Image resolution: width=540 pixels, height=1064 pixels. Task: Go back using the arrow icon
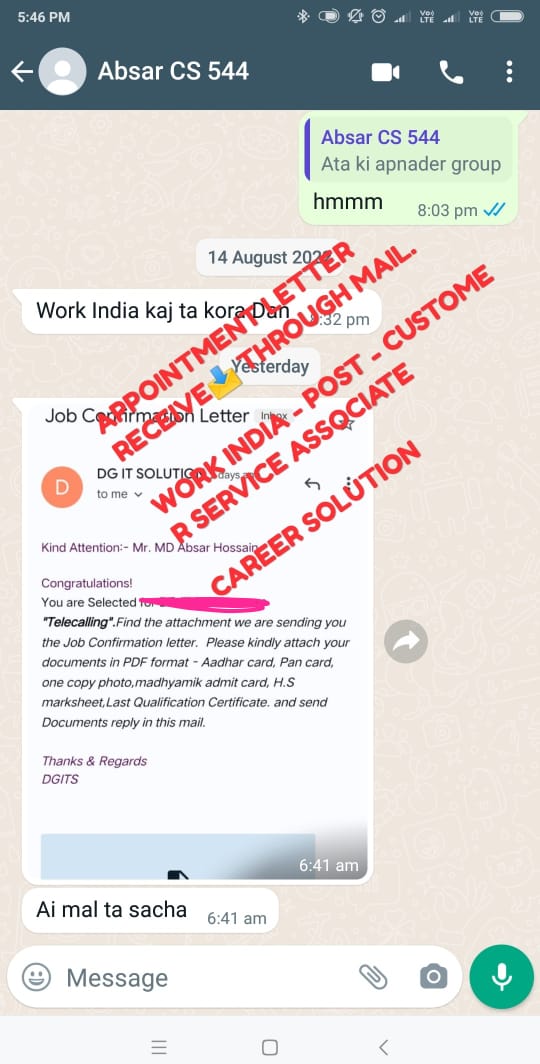pos(22,72)
